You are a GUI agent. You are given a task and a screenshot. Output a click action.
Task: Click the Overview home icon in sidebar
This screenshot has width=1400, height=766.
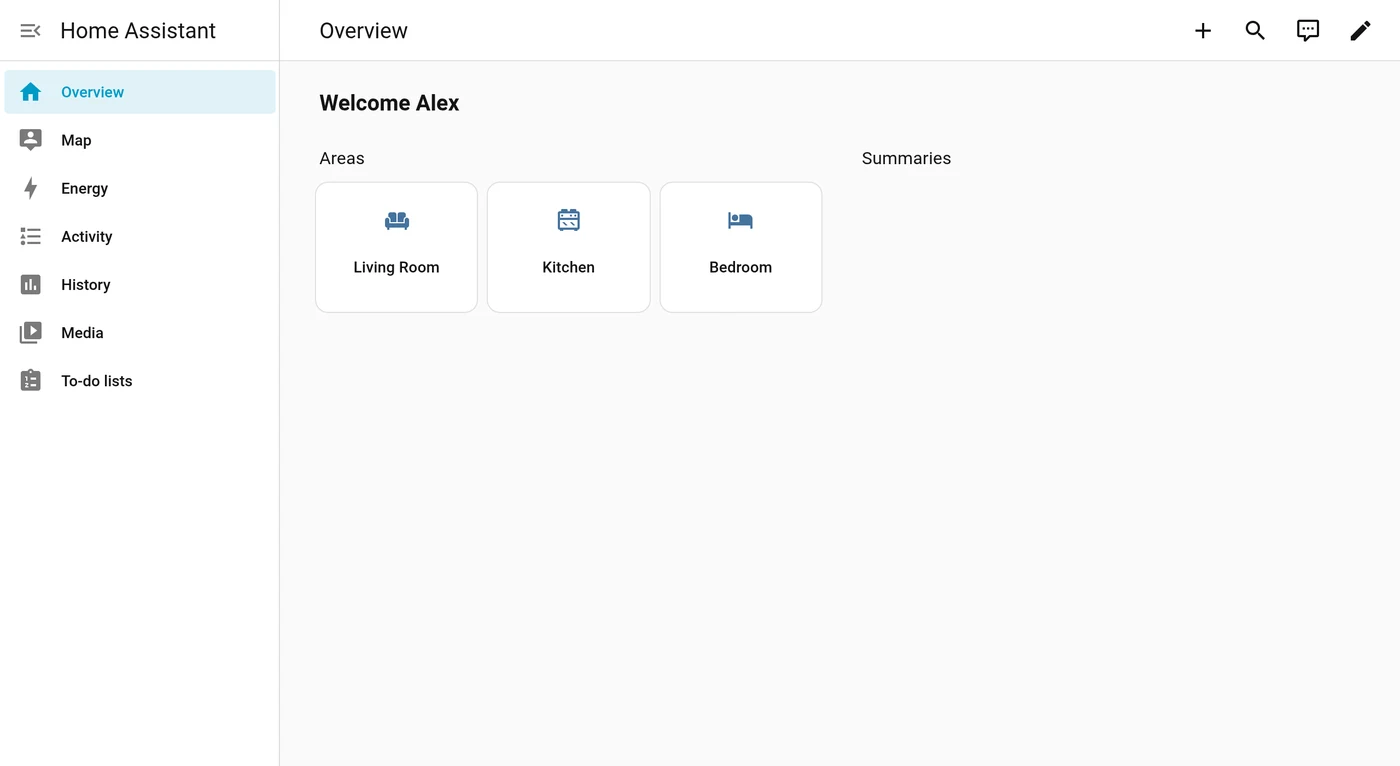tap(31, 92)
